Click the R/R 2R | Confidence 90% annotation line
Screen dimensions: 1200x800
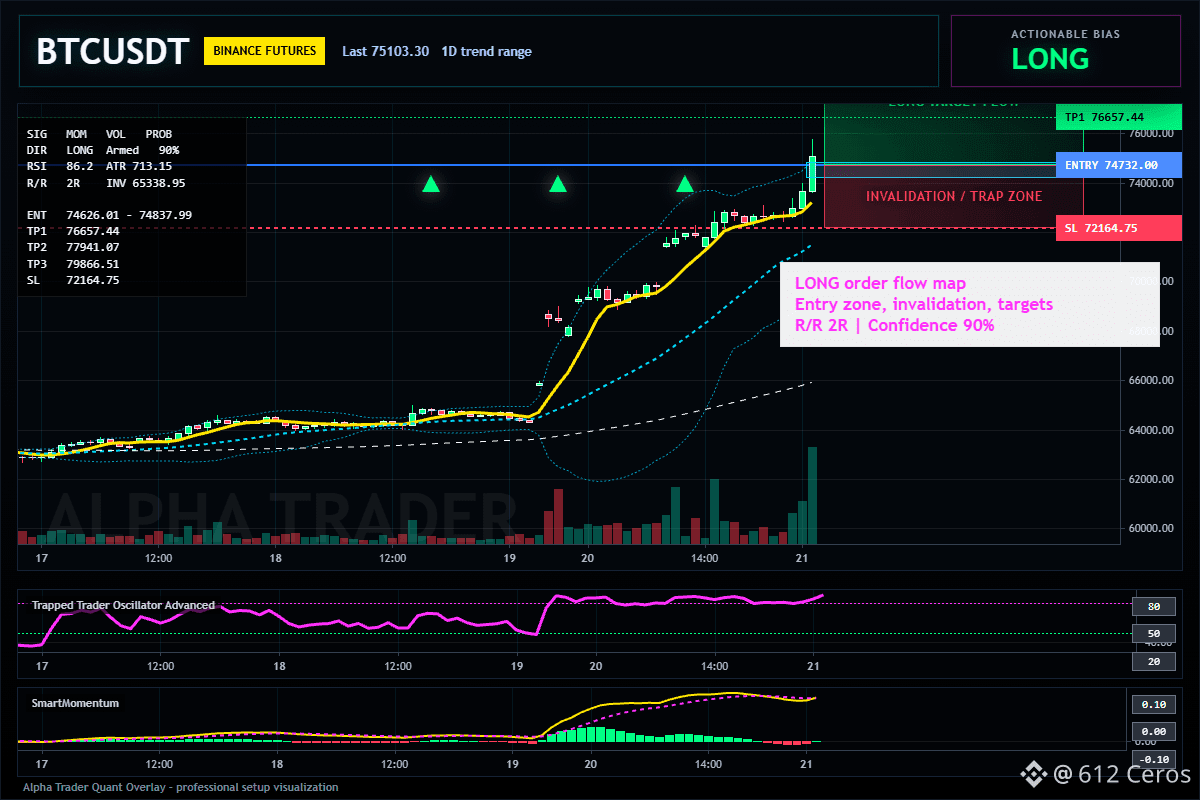click(894, 324)
